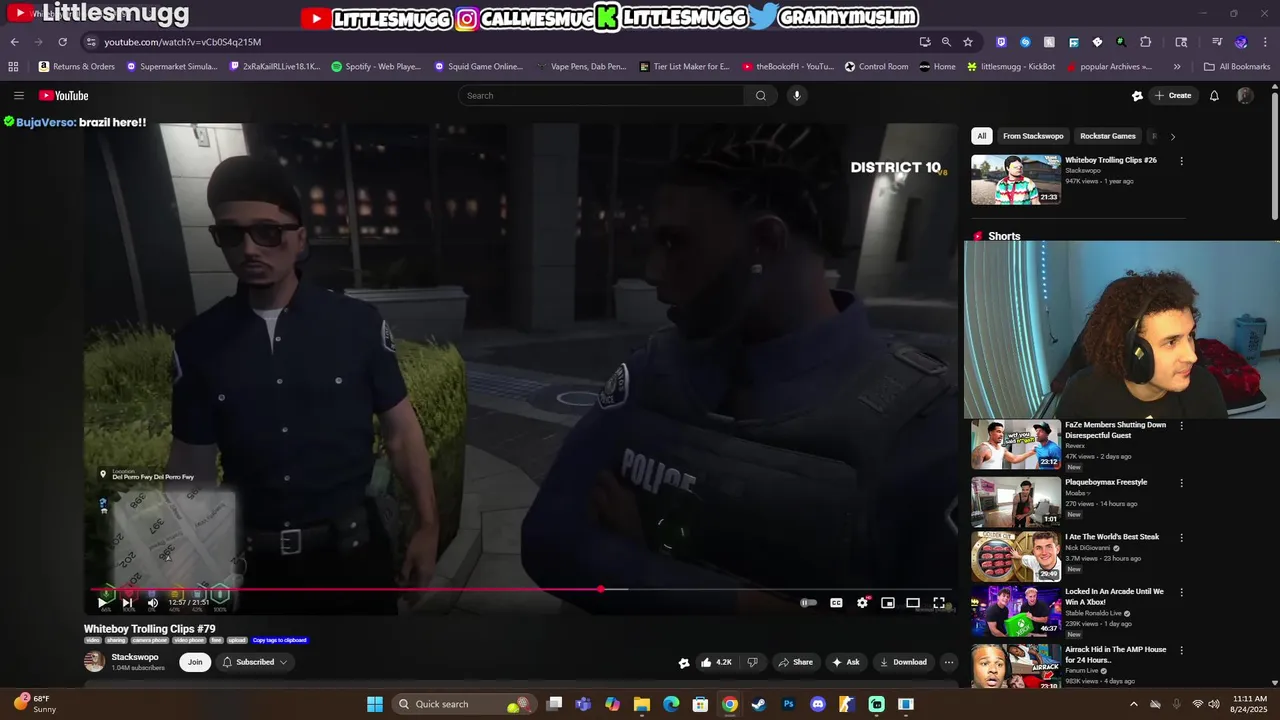Bookmark this page with star icon
Image resolution: width=1280 pixels, height=720 pixels.
pos(968,42)
